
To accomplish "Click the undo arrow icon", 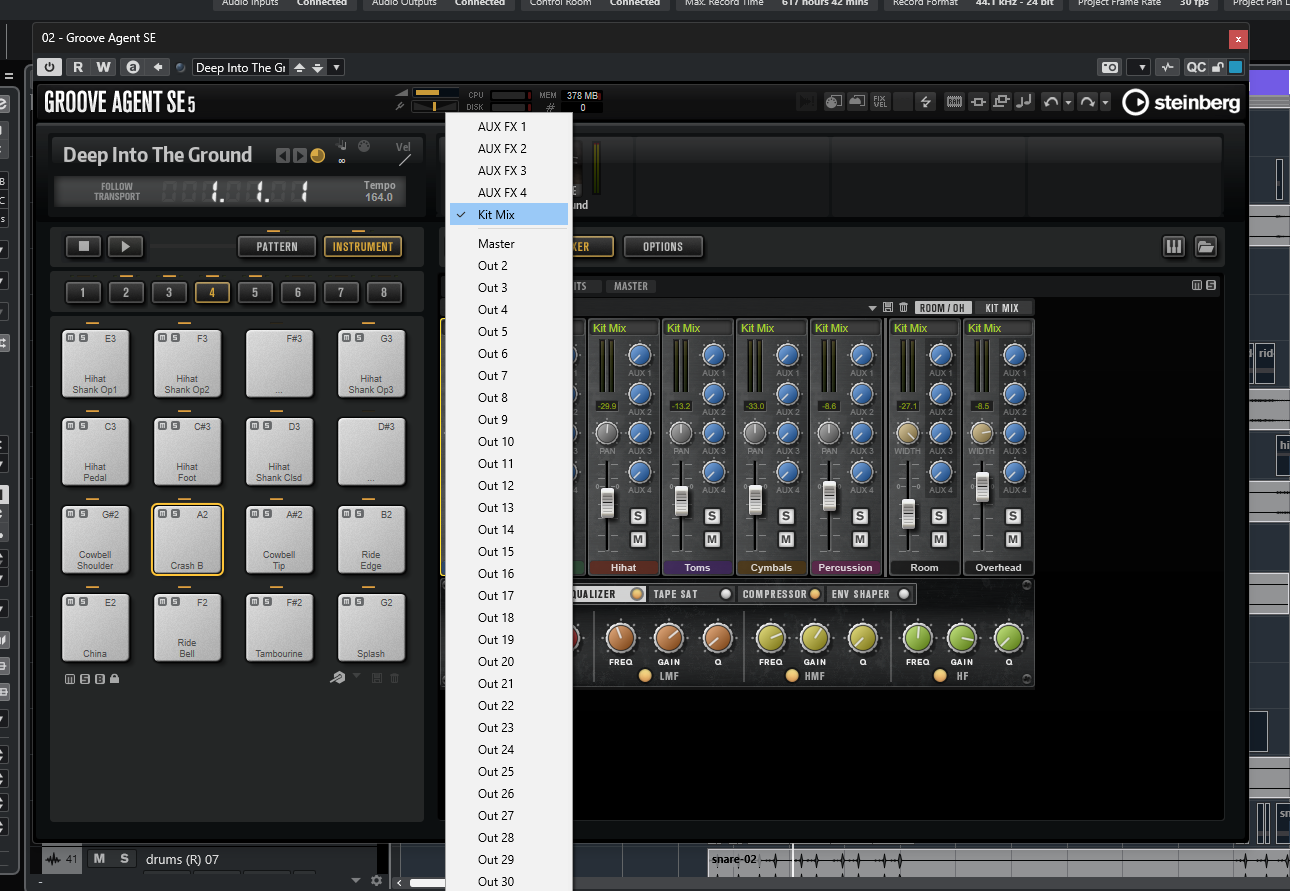I will click(1050, 101).
